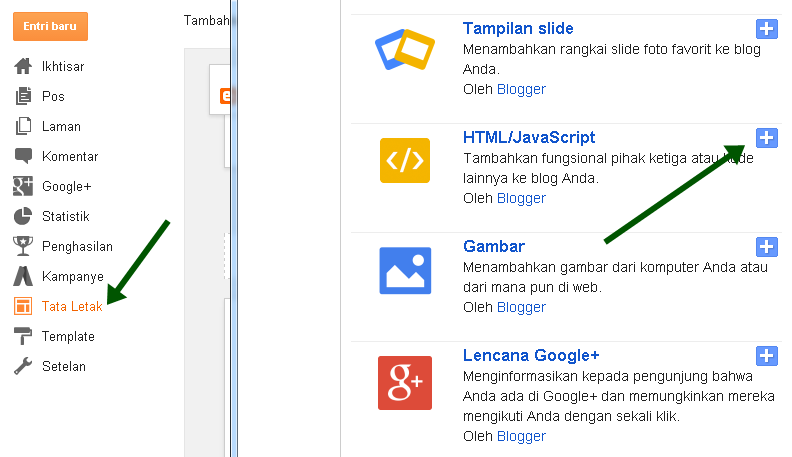This screenshot has width=792, height=457.
Task: Go to Template menu item
Action: (68, 336)
